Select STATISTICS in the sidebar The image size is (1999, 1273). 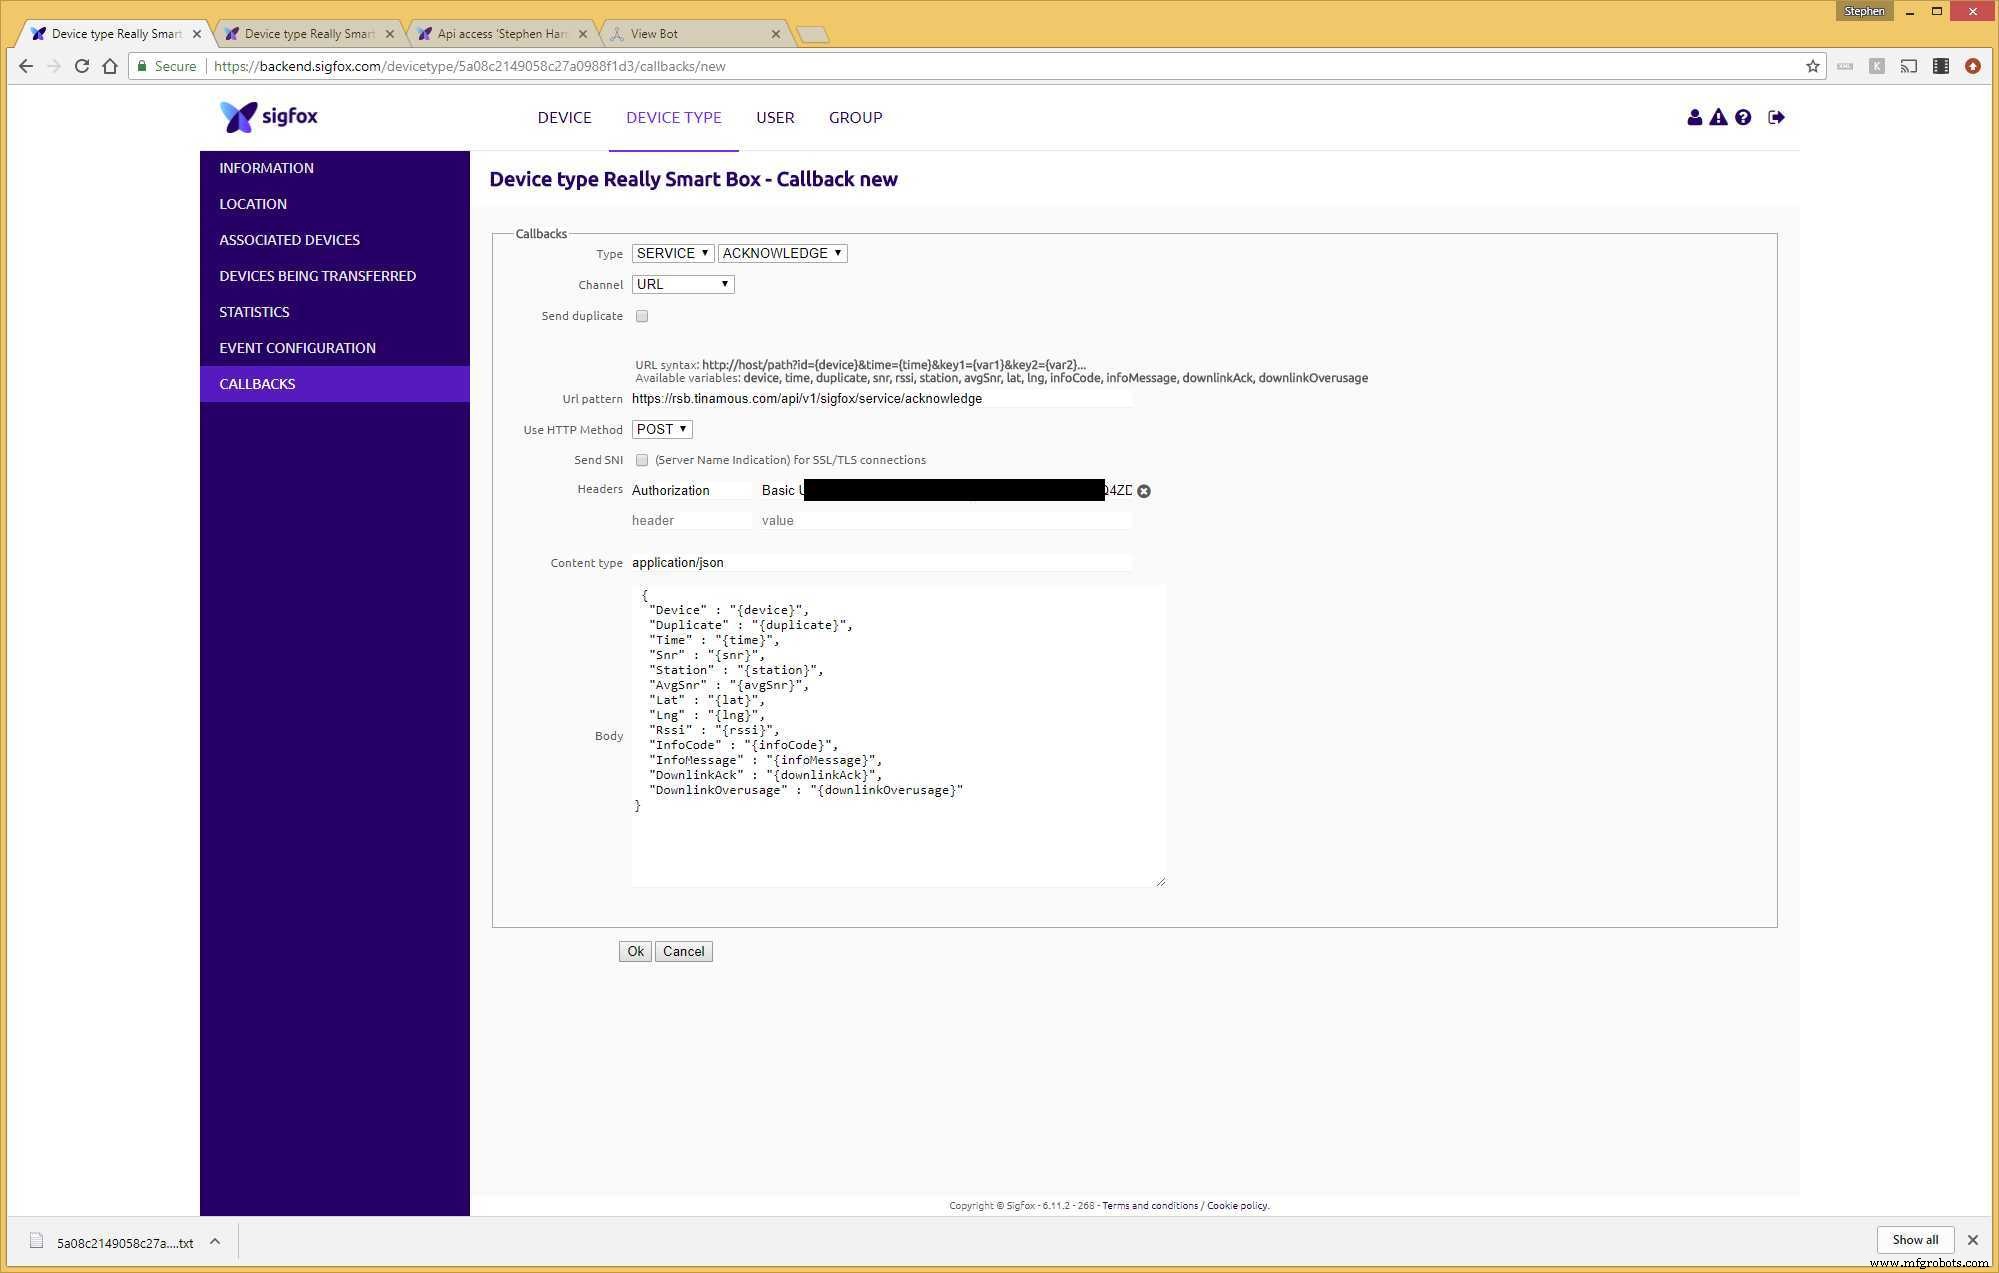254,312
